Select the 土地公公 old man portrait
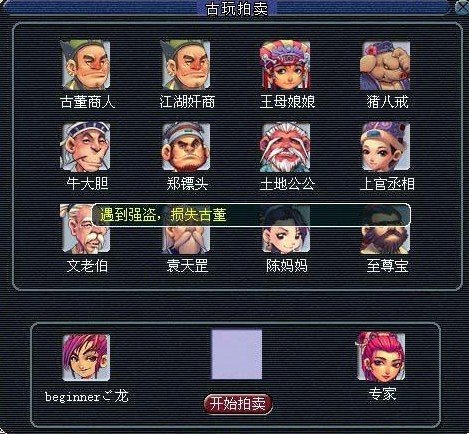469x434 pixels. [286, 147]
